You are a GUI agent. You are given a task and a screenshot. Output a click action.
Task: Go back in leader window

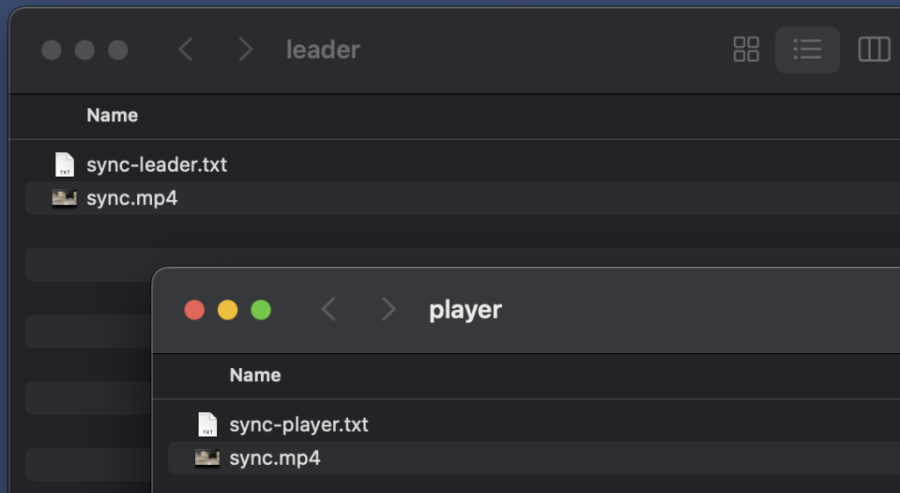[x=185, y=50]
